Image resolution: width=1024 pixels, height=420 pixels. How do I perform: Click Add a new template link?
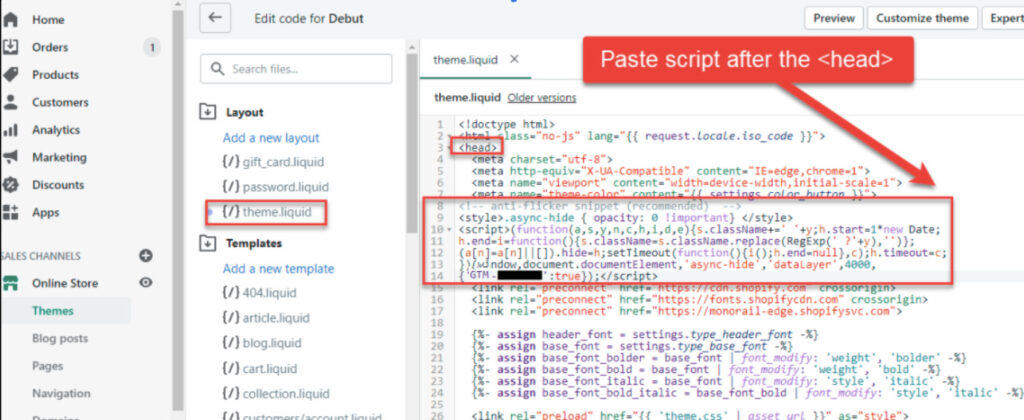tap(278, 268)
